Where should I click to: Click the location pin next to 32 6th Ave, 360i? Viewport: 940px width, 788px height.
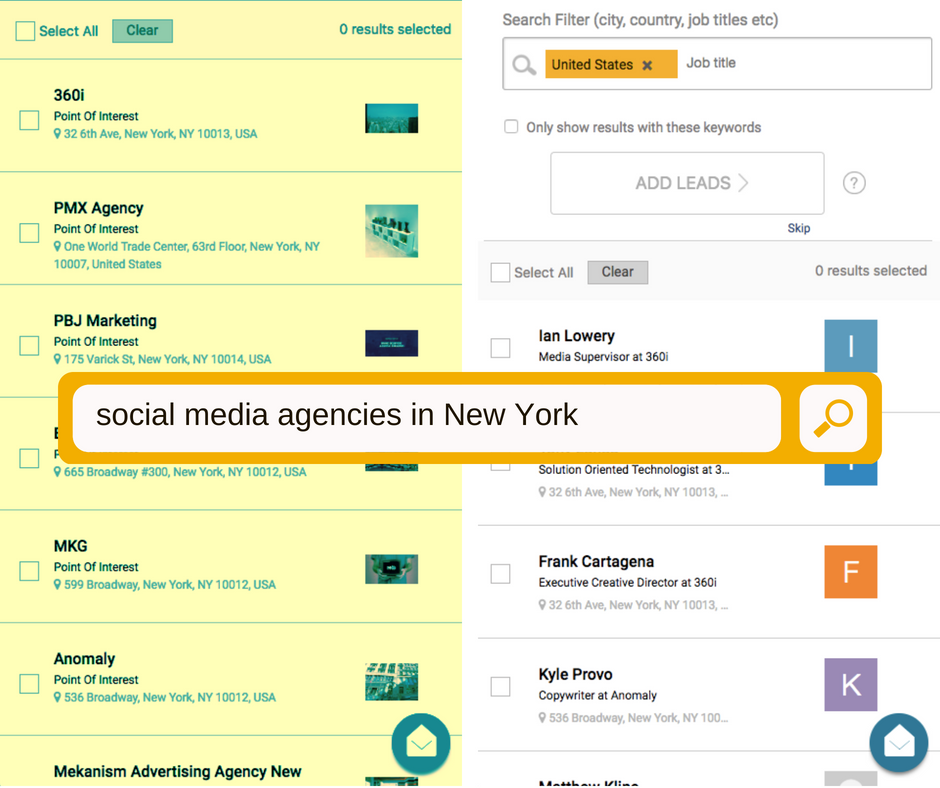click(x=57, y=134)
